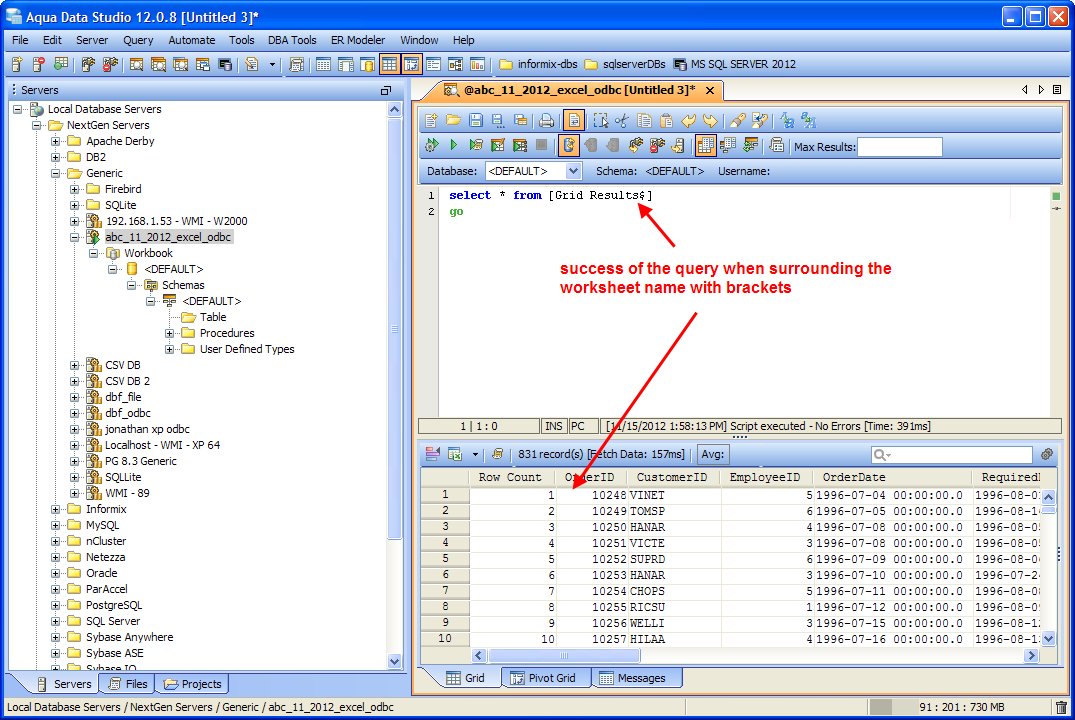Toggle INS insert mode indicator in status bar
The image size is (1075, 720).
tap(554, 427)
